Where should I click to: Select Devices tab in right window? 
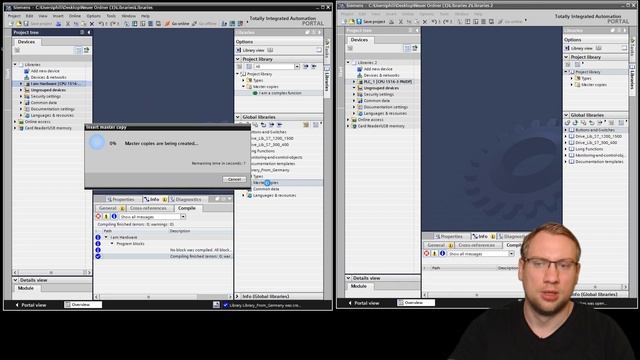(x=359, y=40)
